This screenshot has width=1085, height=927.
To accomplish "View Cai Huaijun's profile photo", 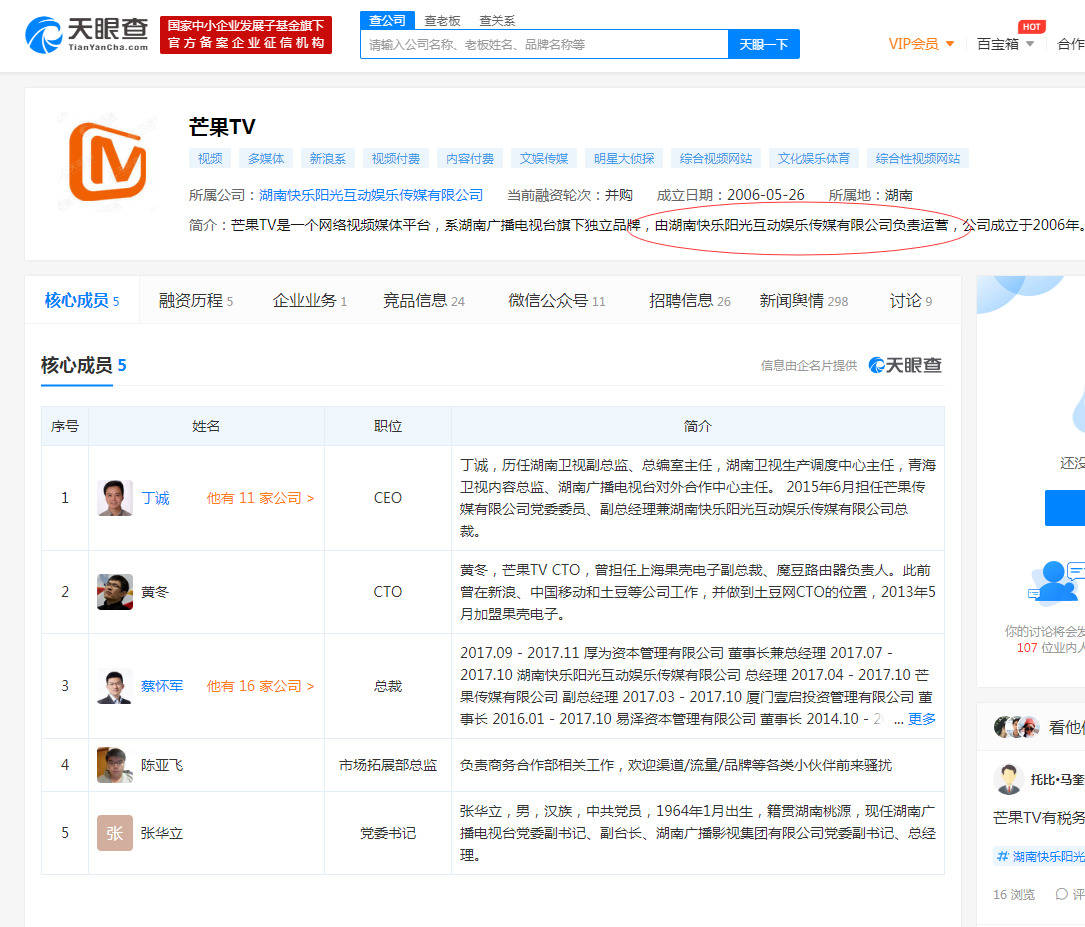I will [115, 686].
